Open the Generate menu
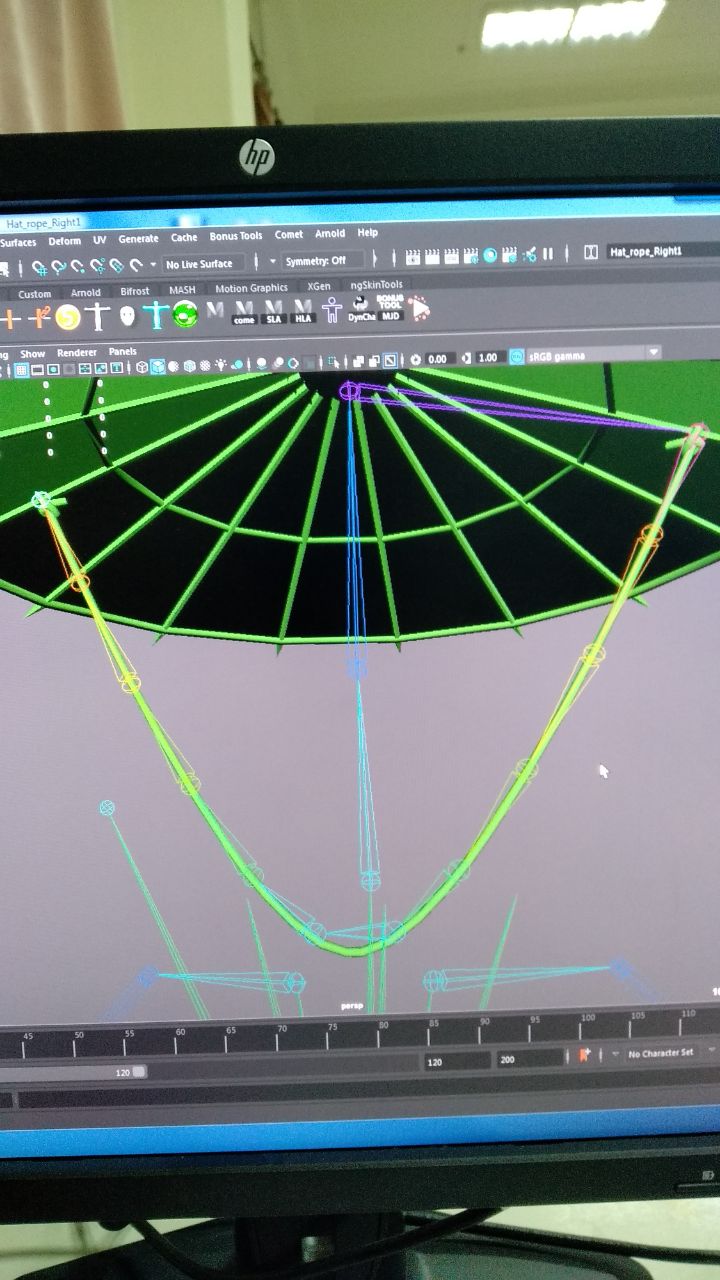720x1280 pixels. pyautogui.click(x=138, y=239)
